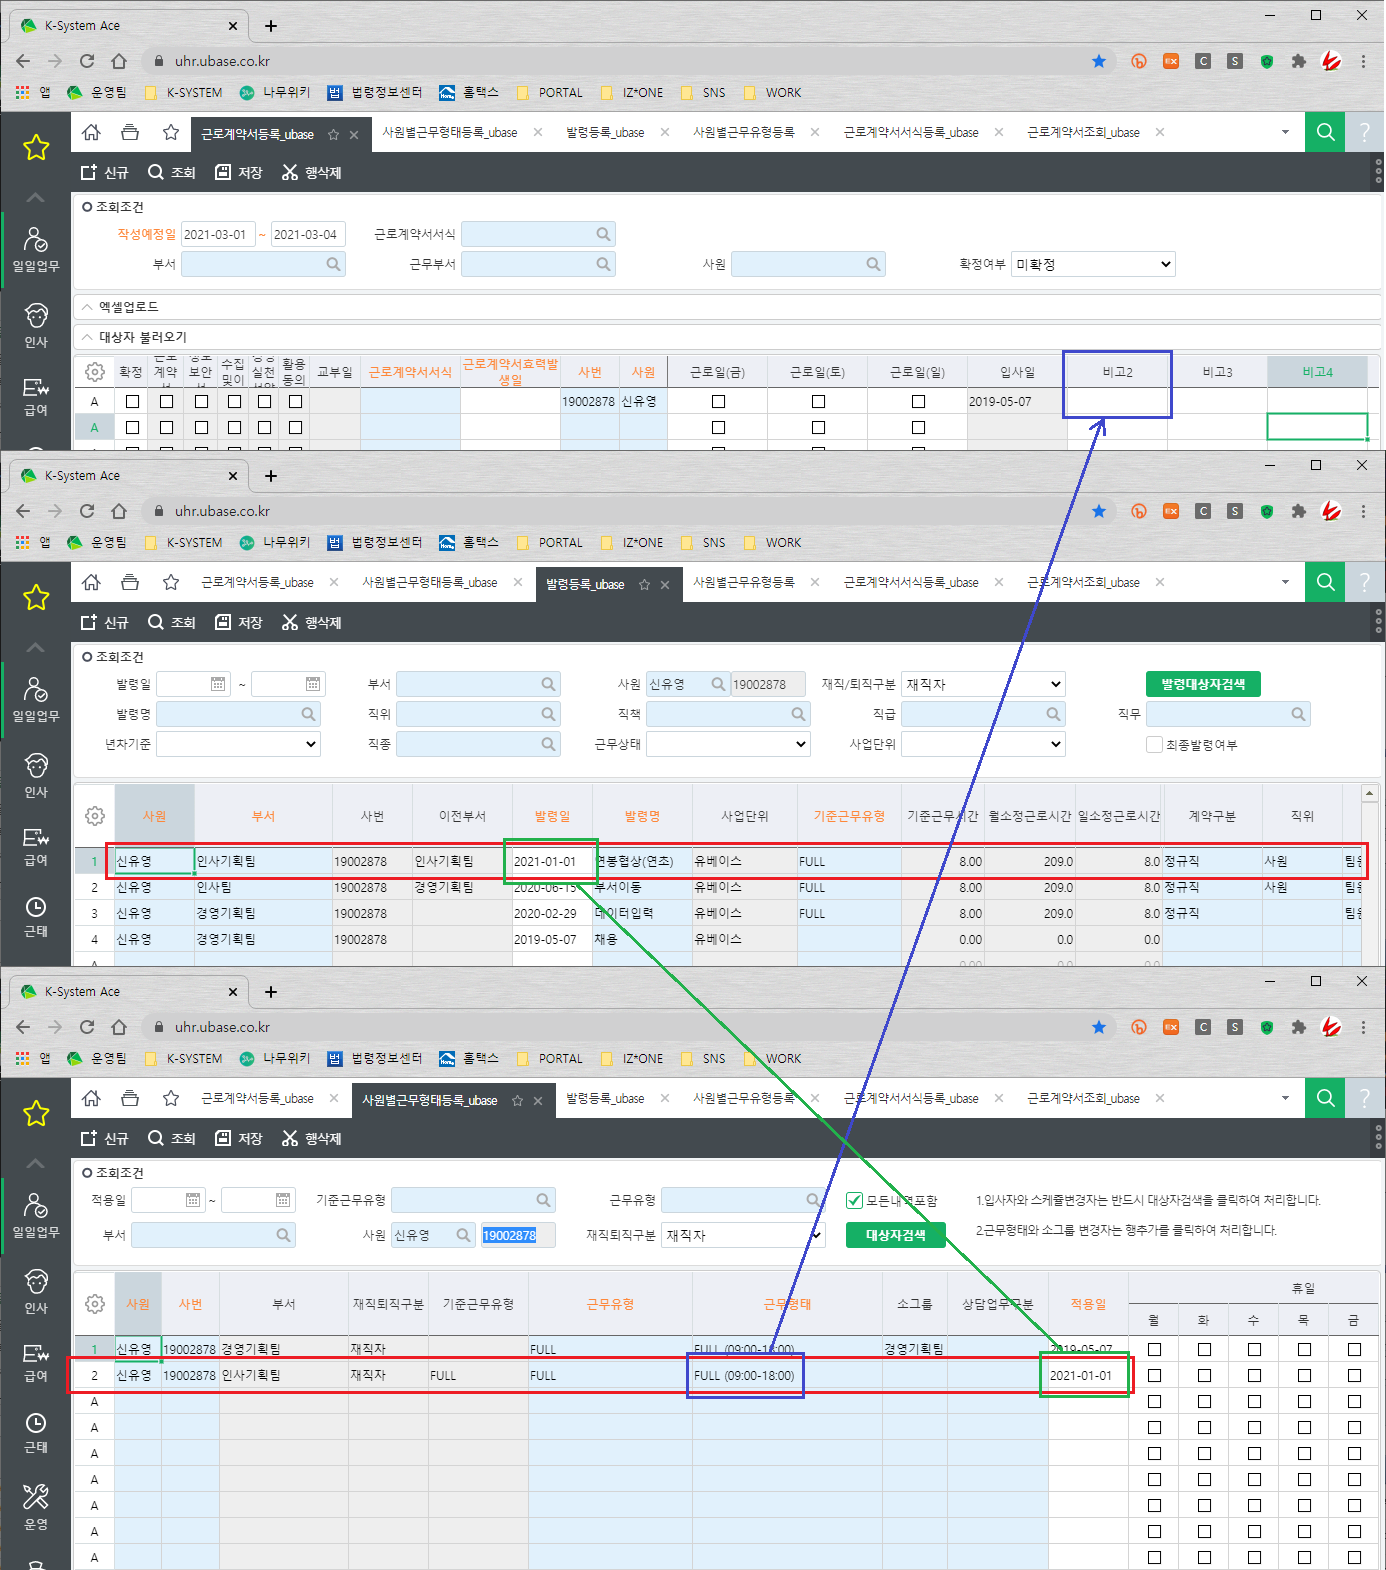
Task: Click bookmark star in top browser address bar
Action: (x=1099, y=61)
